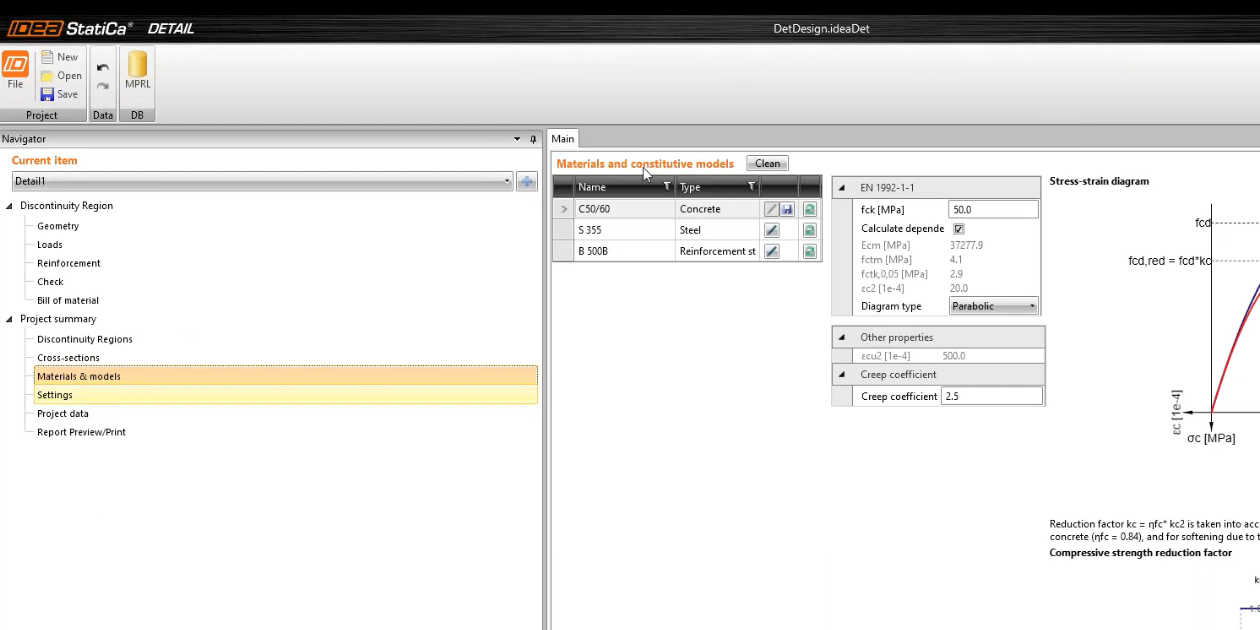Collapse the EN 1992-1-1 property group
Screen dimensions: 1260x630
[841, 187]
